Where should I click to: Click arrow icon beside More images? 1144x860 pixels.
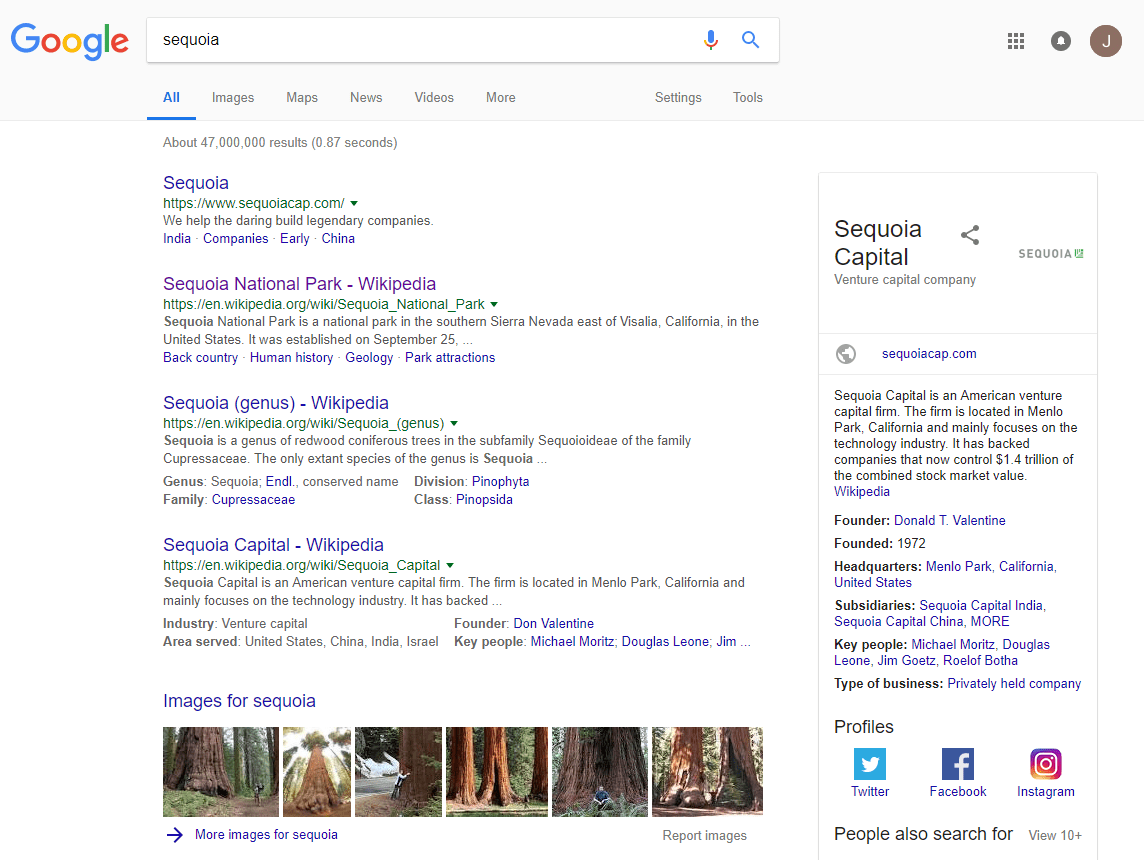(174, 834)
